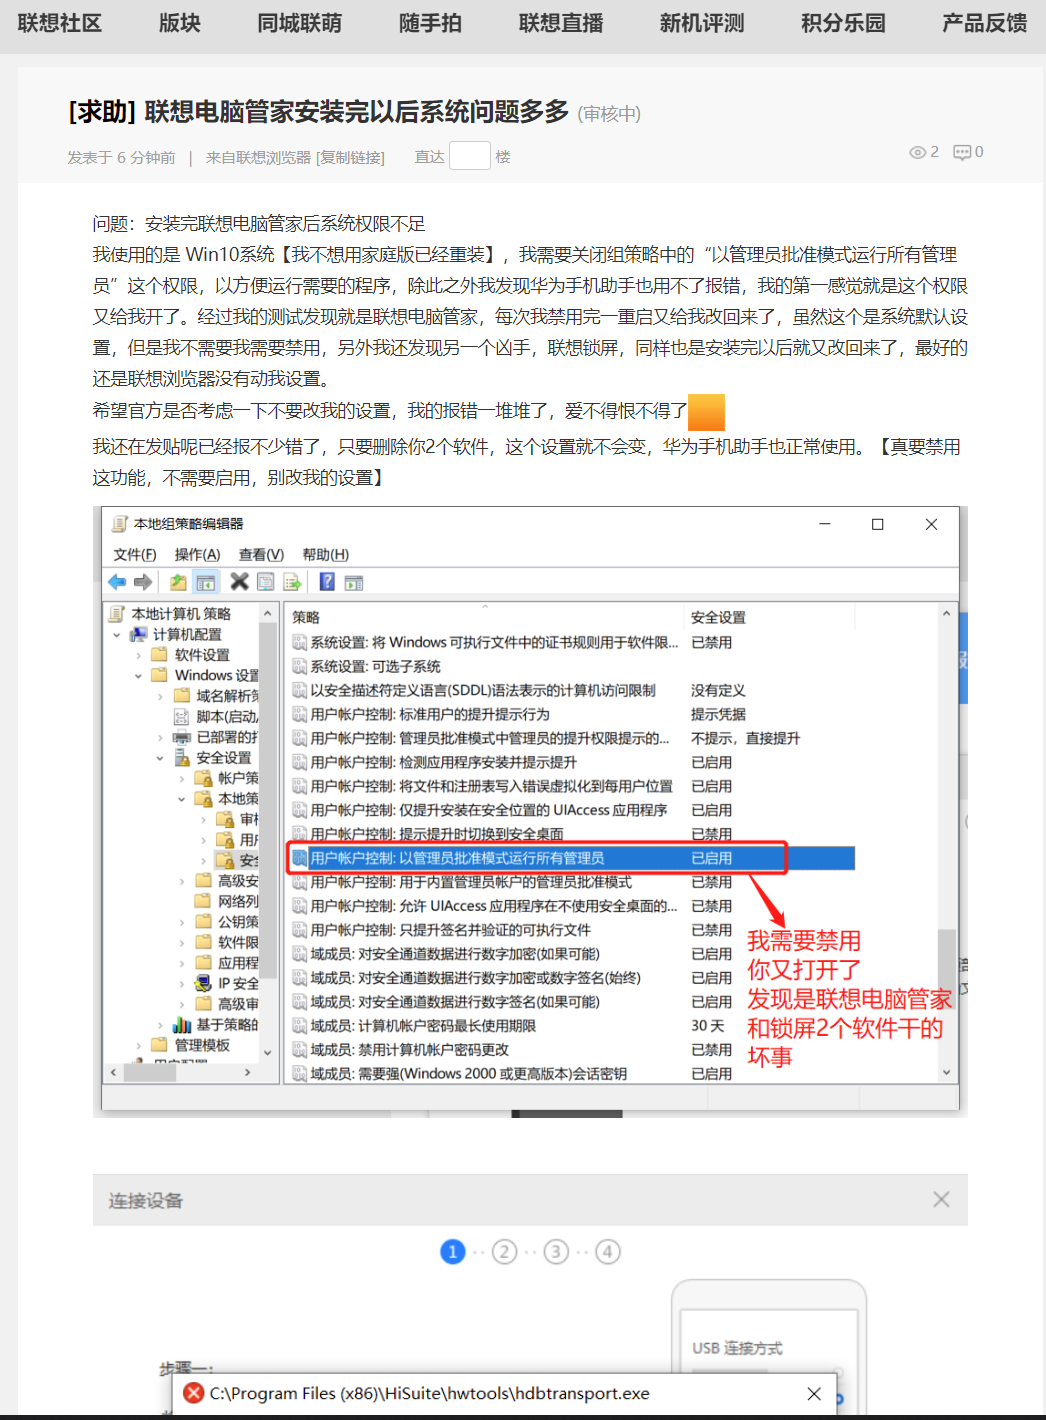Click the folder icon beside 管理模板
The height and width of the screenshot is (1420, 1046).
159,1045
